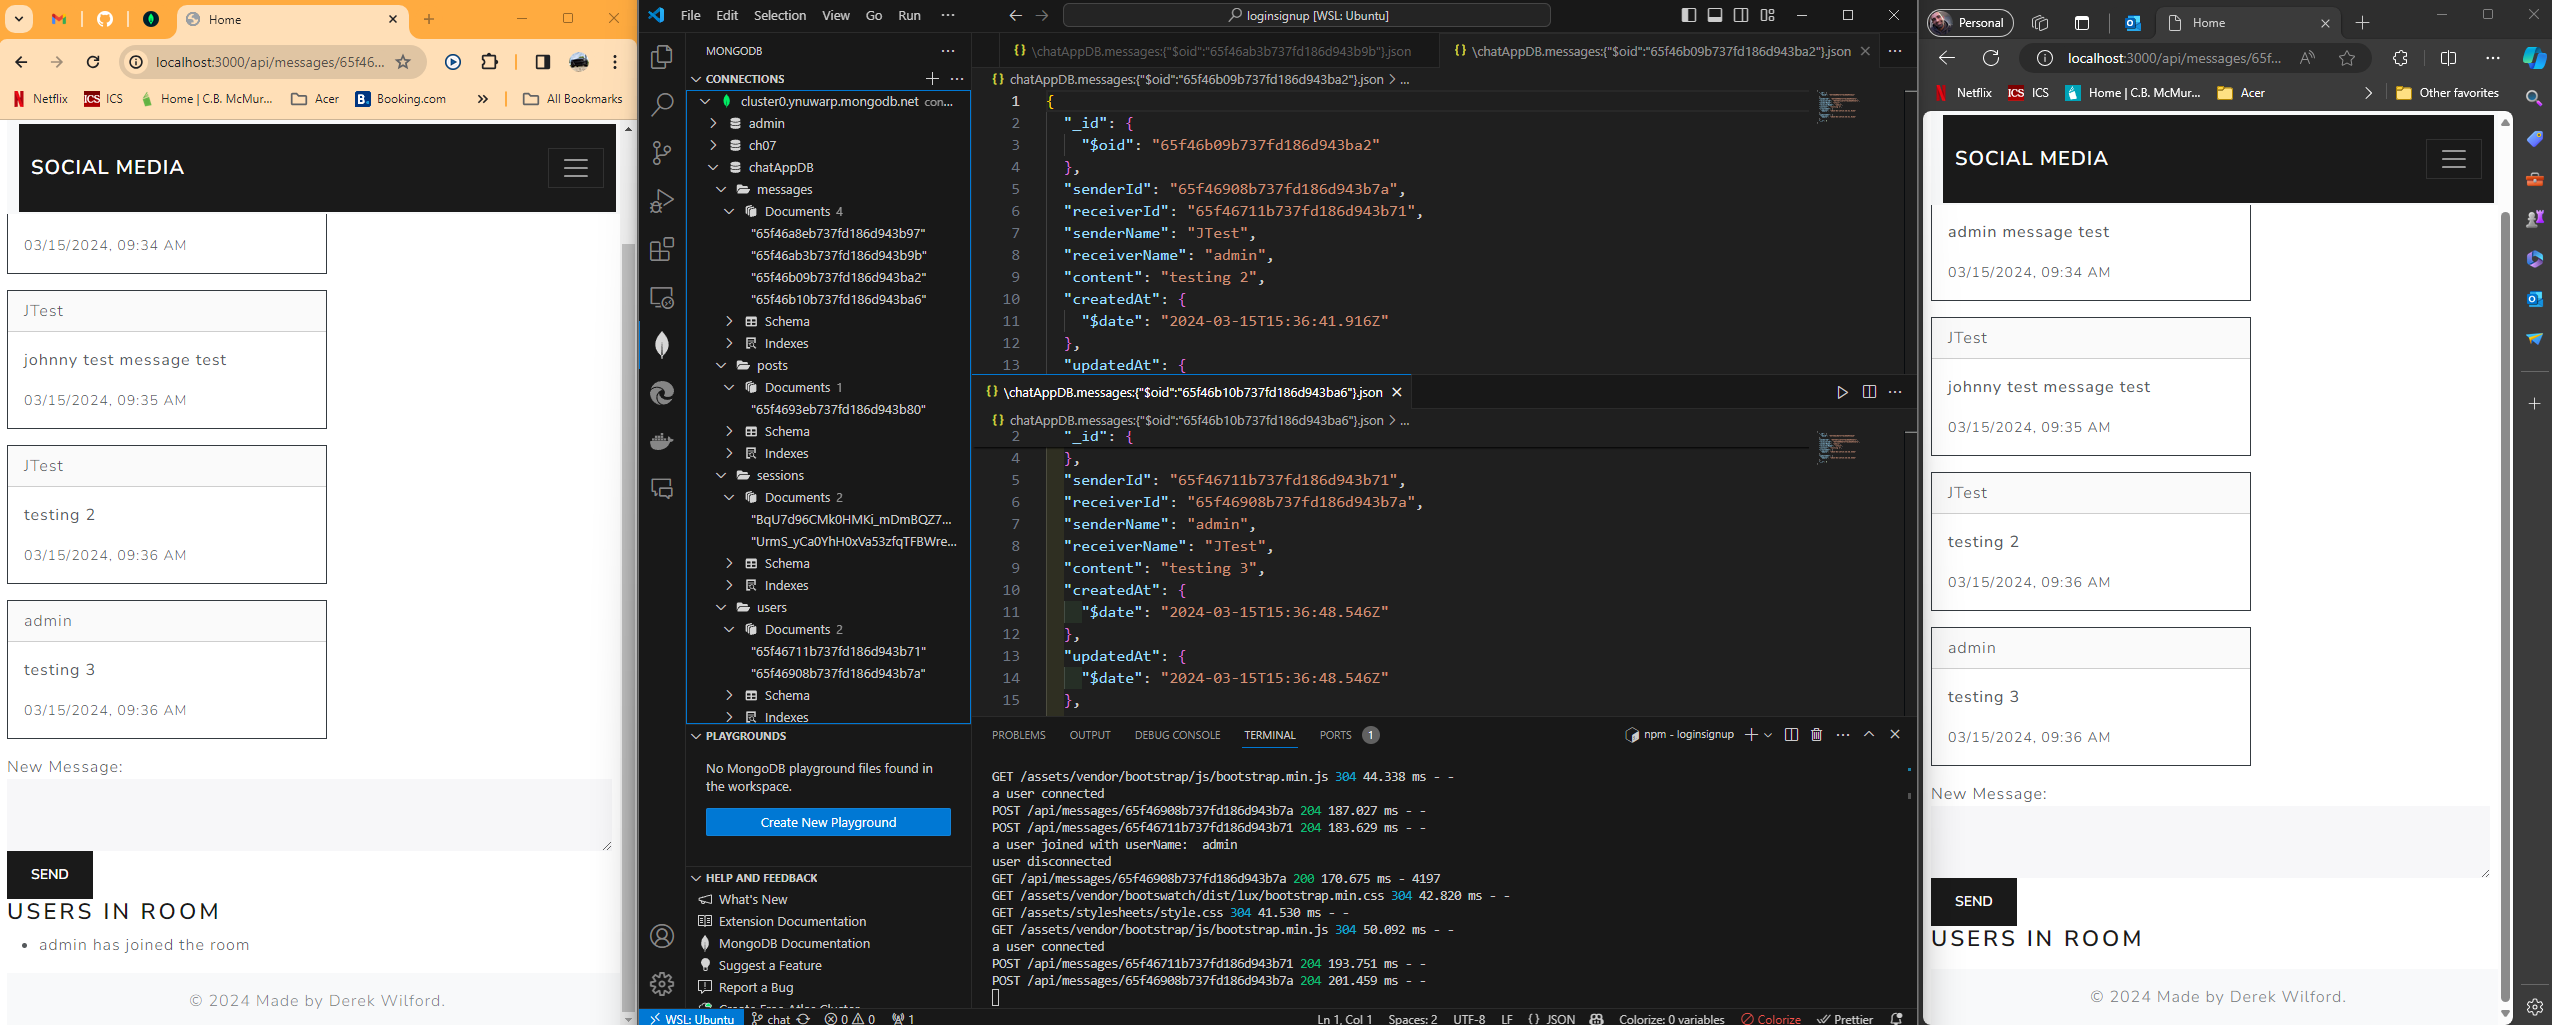Toggle Chrome side panel icon
The image size is (2552, 1025).
pos(542,62)
